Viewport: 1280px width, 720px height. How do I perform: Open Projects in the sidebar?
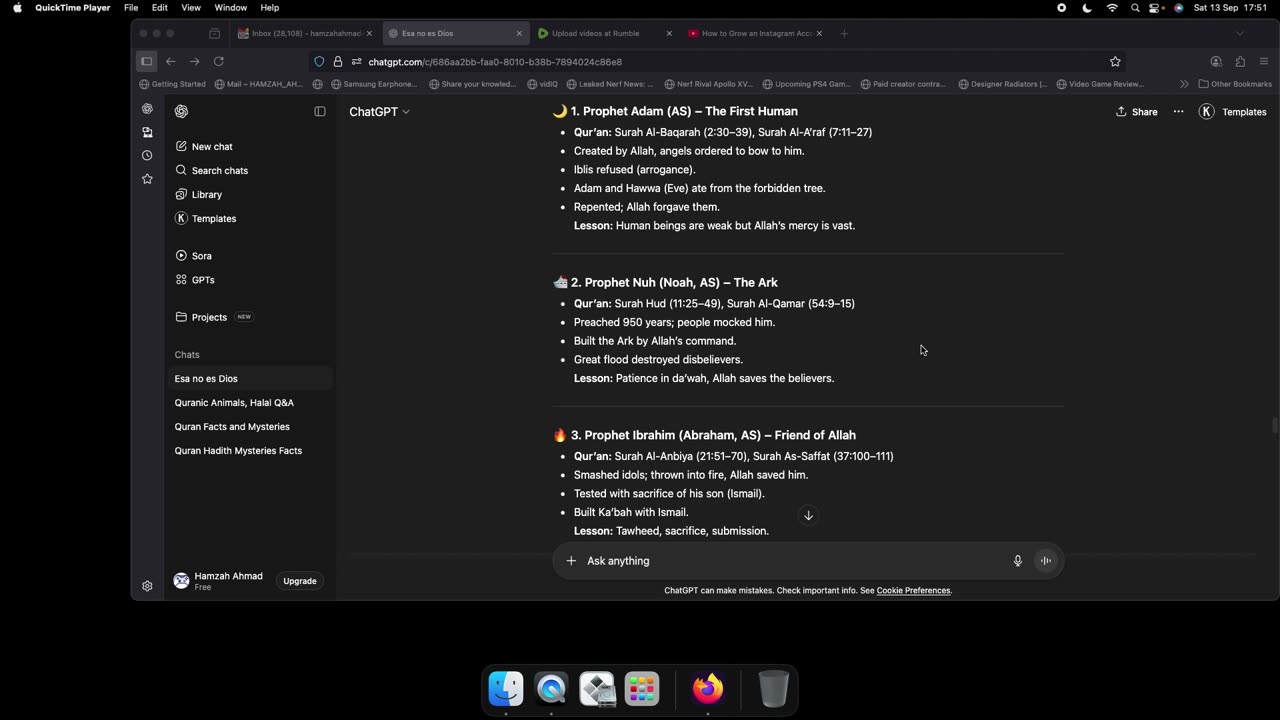[x=201, y=317]
